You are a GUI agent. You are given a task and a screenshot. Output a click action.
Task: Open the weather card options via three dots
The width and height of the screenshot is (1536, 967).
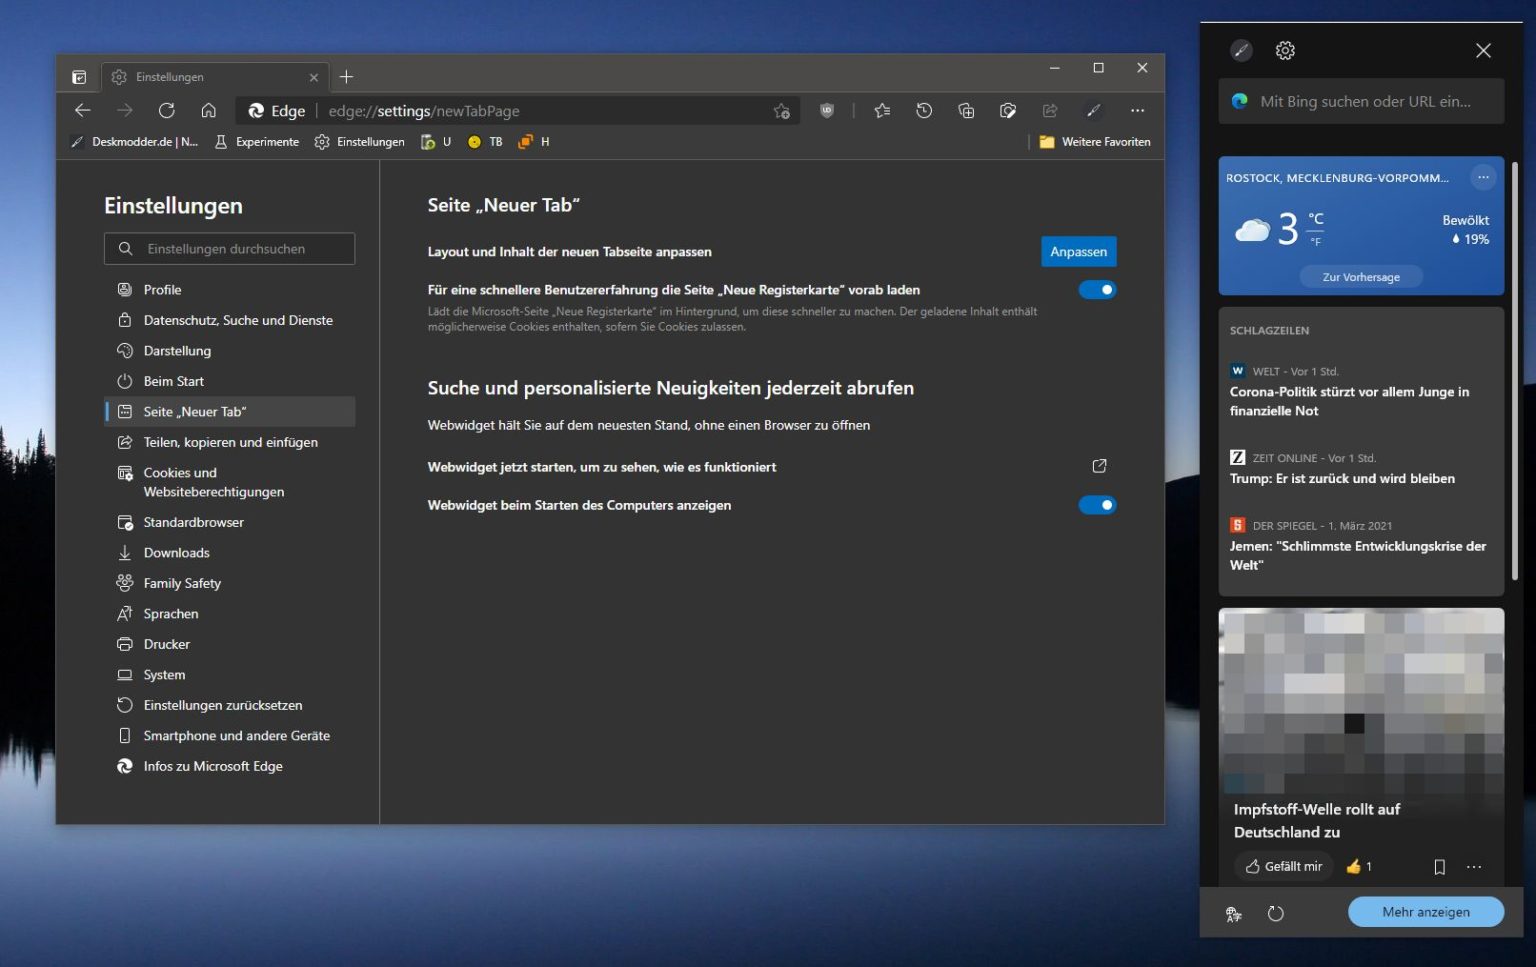point(1483,177)
